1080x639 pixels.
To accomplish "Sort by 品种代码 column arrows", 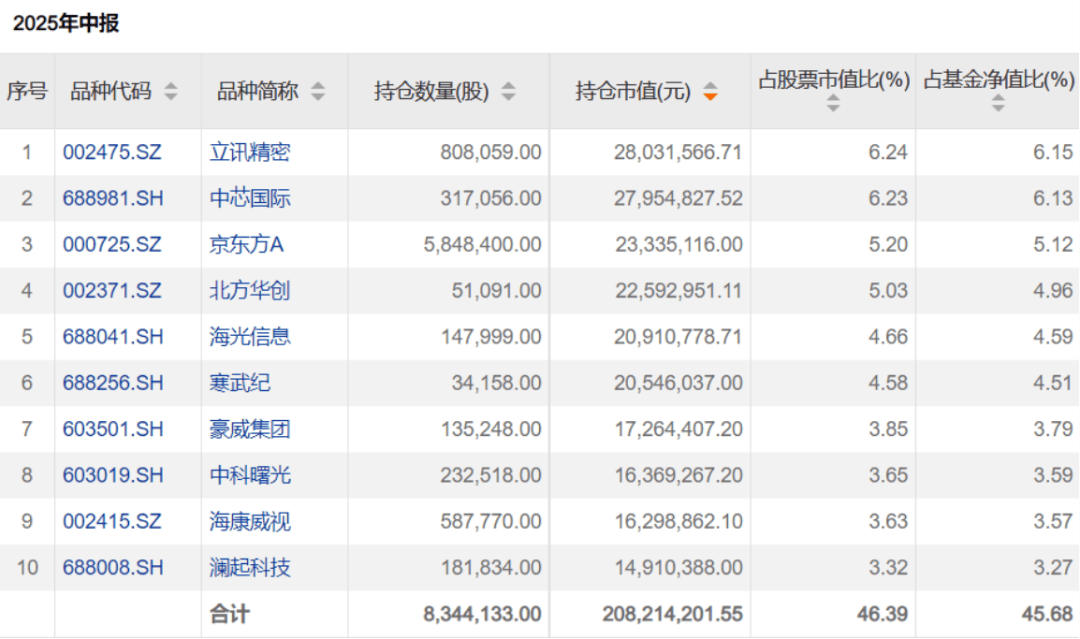I will click(171, 91).
